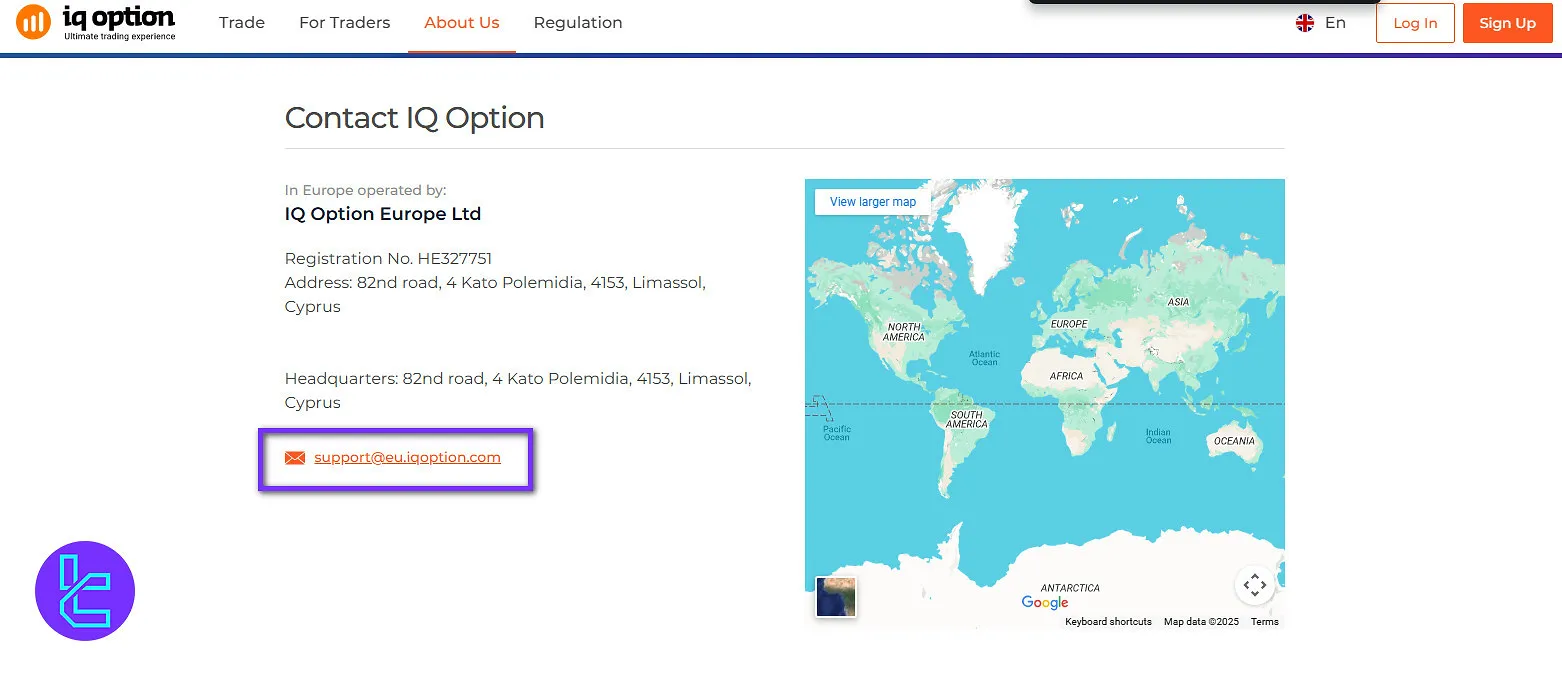Screen dimensions: 1562x676
Task: Click the British flag language icon
Action: tap(1304, 22)
